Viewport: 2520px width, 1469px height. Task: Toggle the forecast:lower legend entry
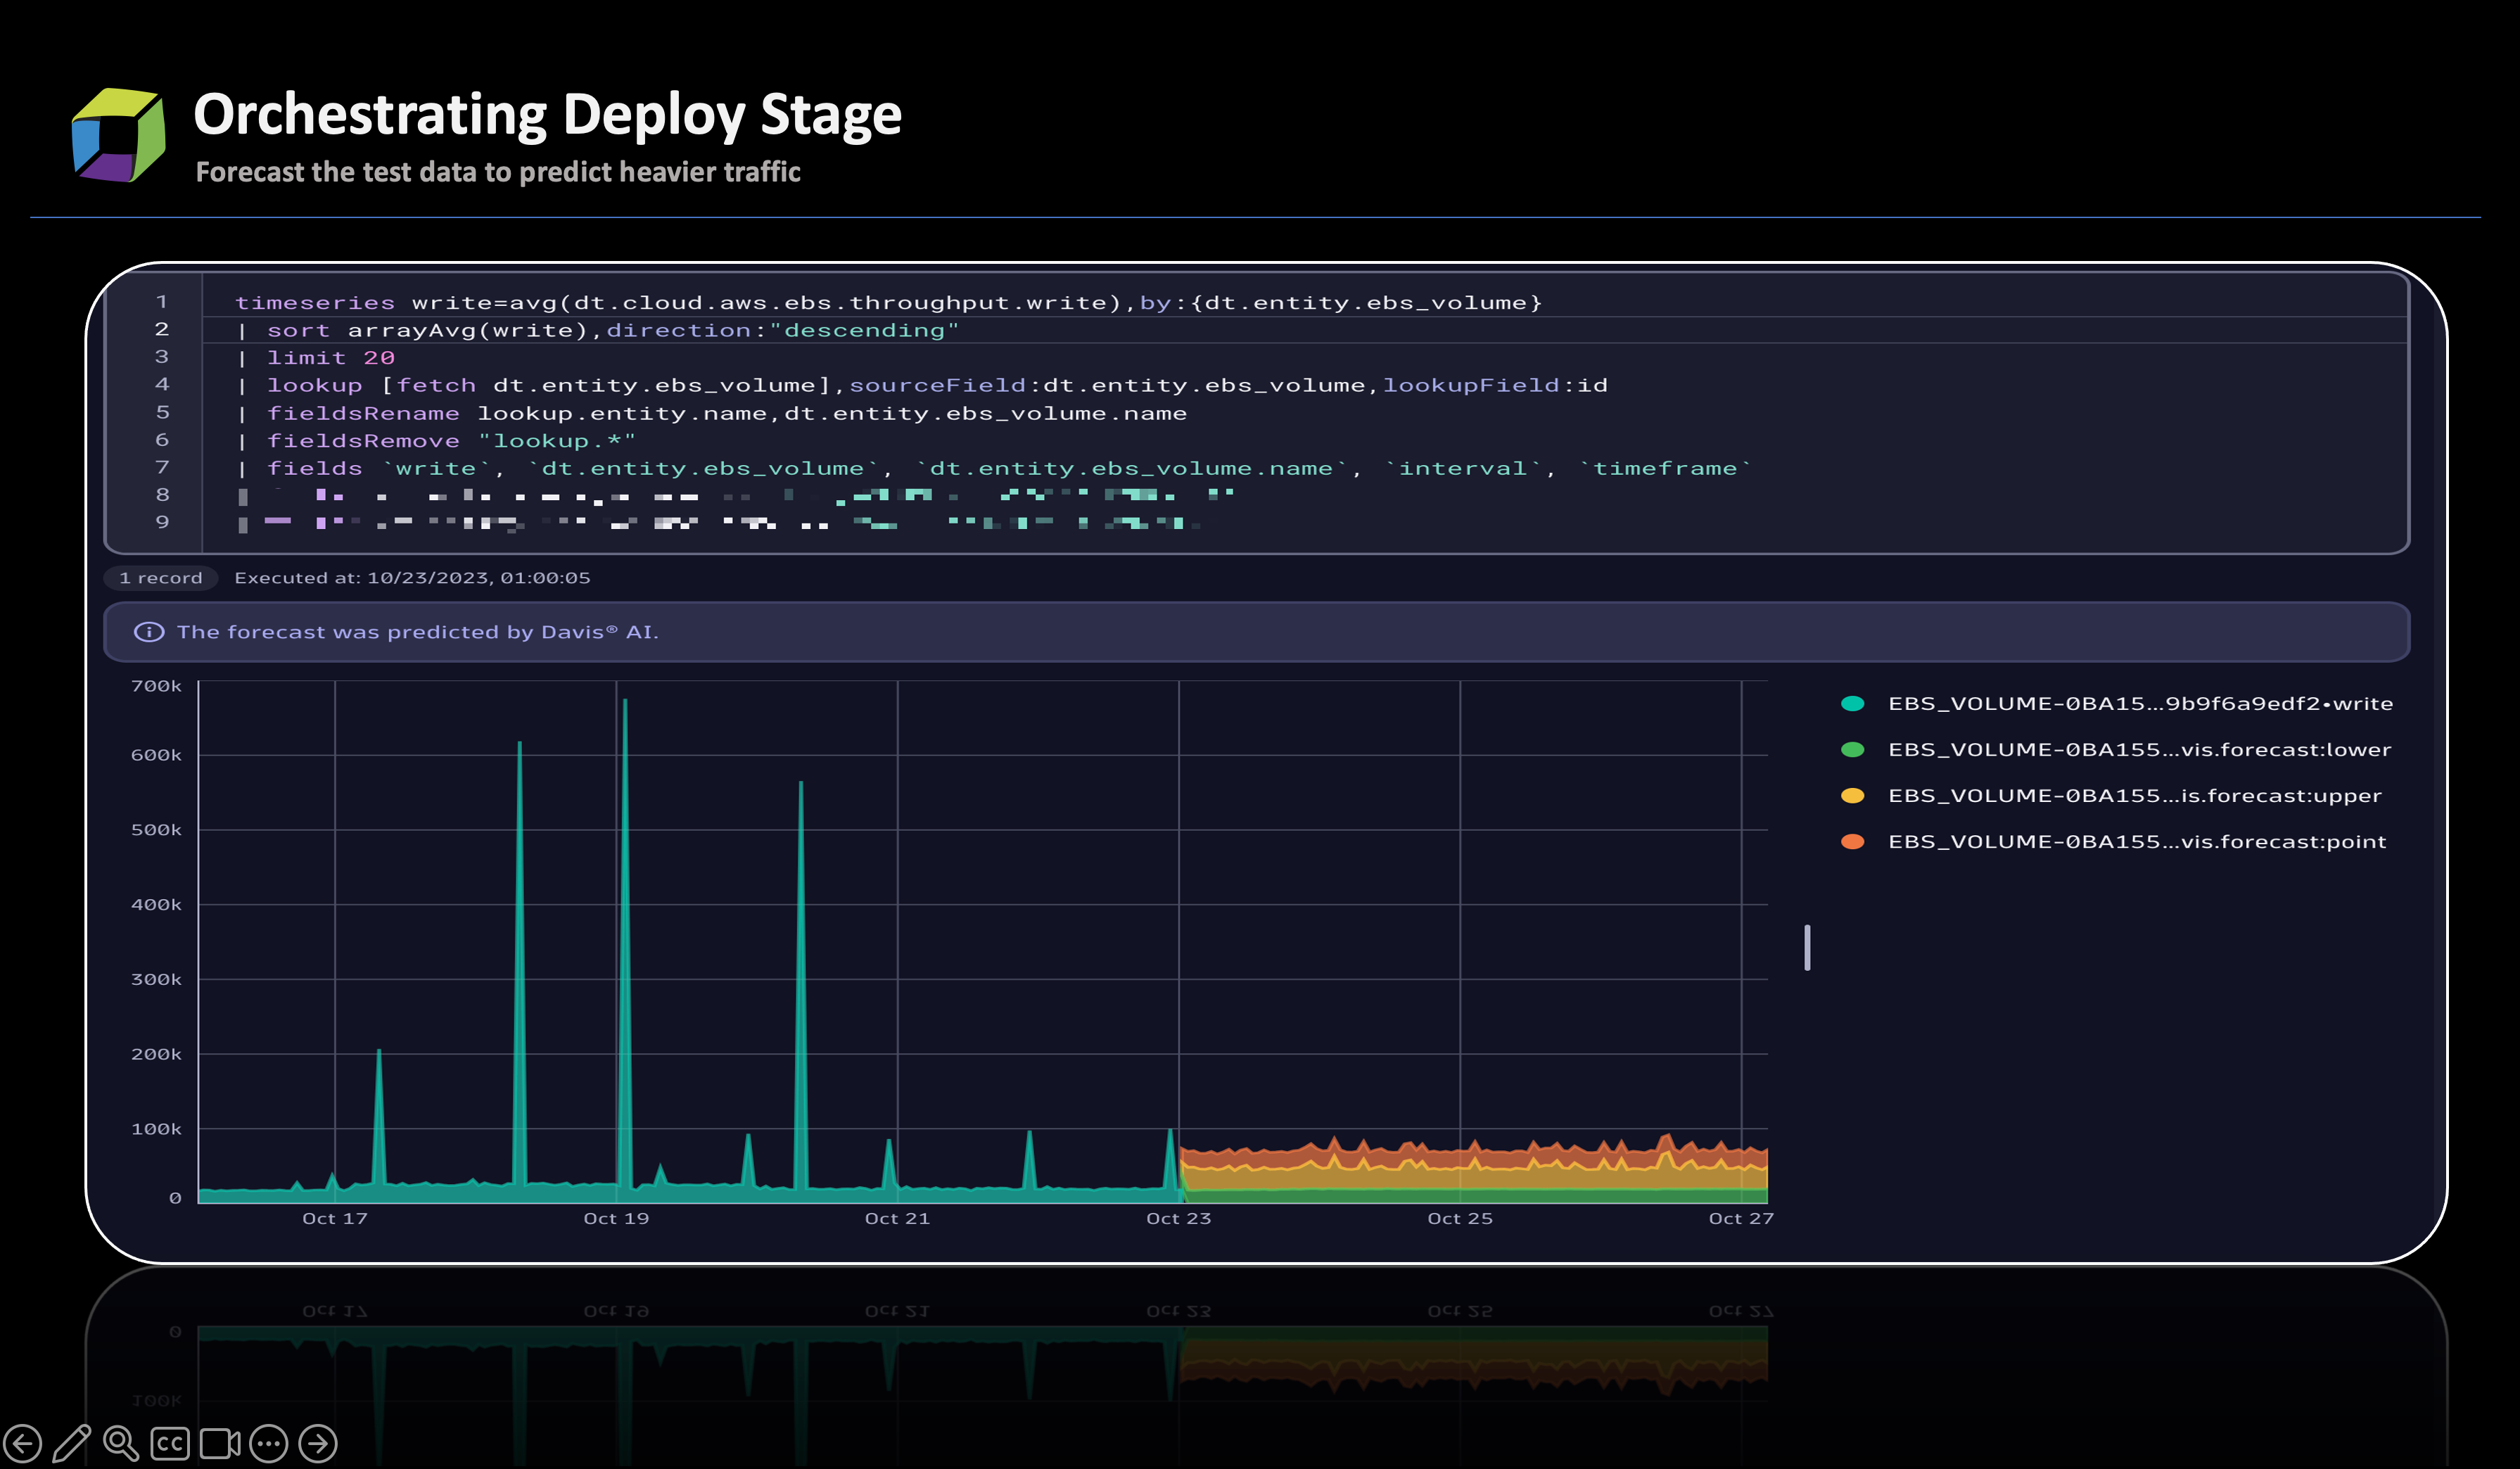pos(2139,749)
